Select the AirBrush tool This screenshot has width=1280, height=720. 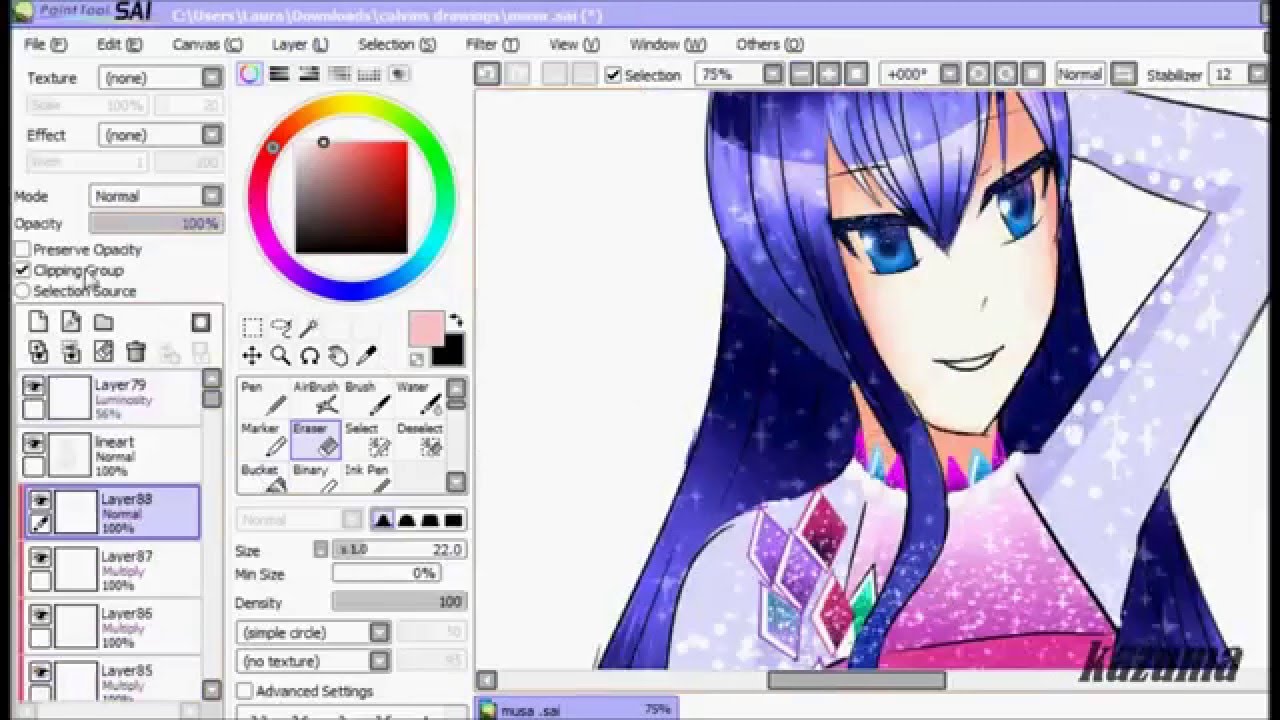point(316,398)
